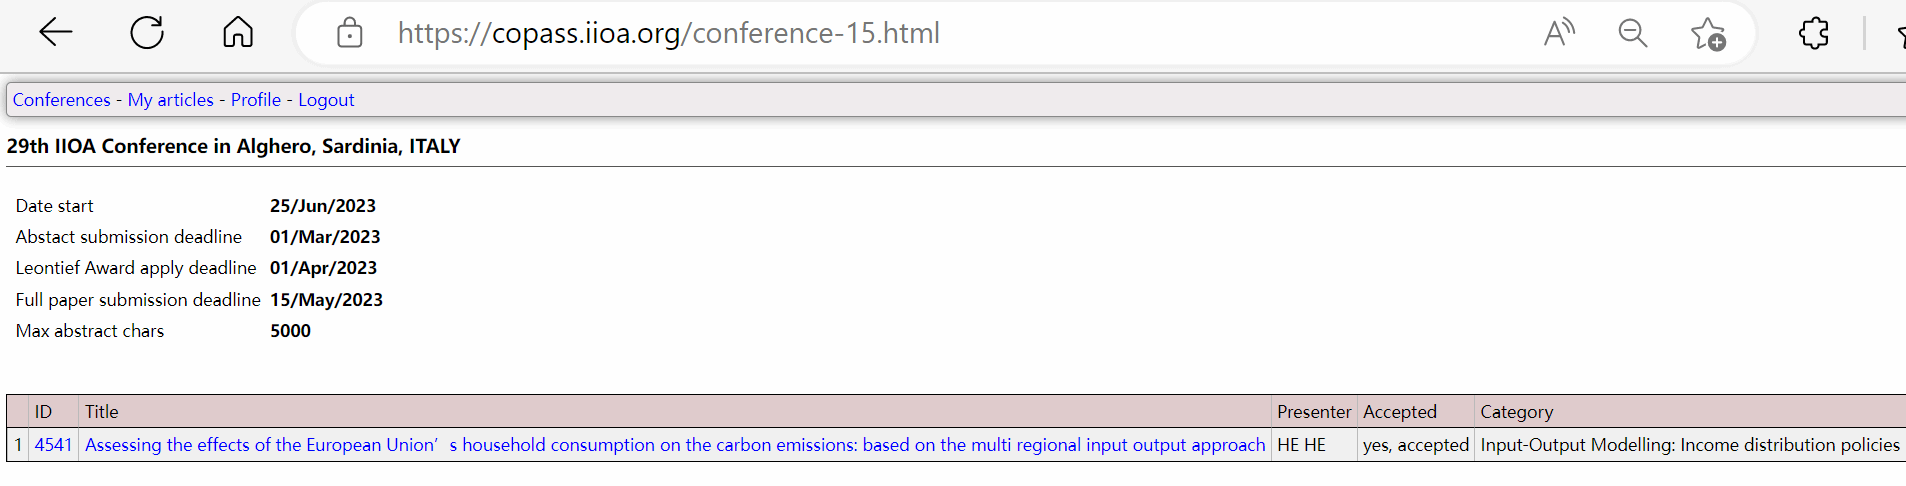Open article ID 4541 link
1906x486 pixels.
click(x=53, y=445)
